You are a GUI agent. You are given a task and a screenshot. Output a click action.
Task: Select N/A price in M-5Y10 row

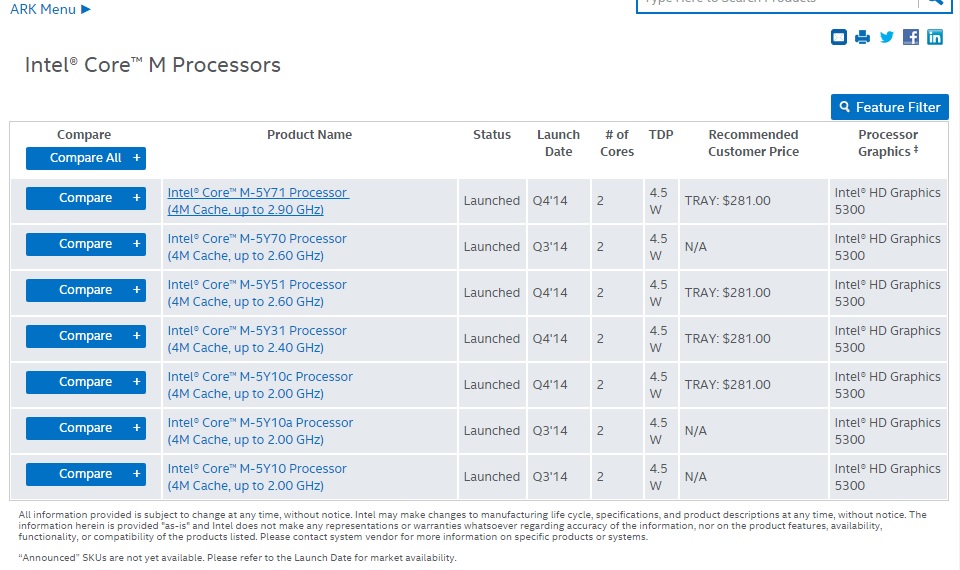(696, 476)
